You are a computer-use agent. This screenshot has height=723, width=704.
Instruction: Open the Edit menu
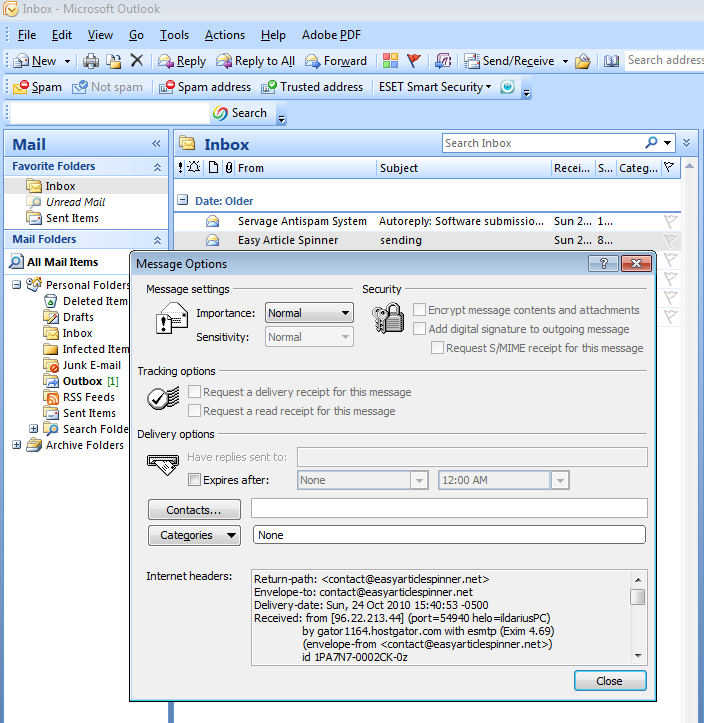tap(62, 35)
